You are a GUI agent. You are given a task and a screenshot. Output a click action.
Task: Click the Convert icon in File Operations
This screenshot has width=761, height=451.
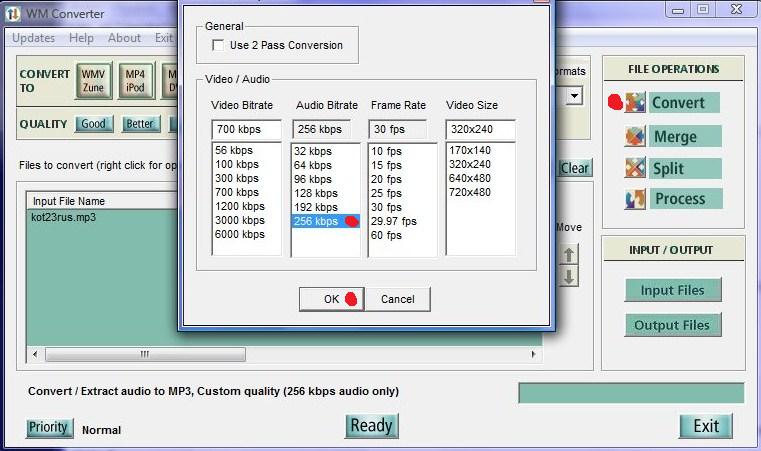(636, 103)
